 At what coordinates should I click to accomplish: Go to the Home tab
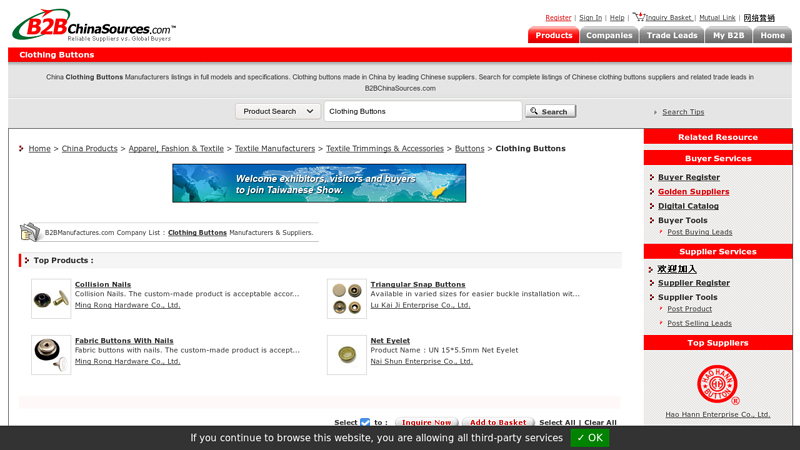point(772,35)
